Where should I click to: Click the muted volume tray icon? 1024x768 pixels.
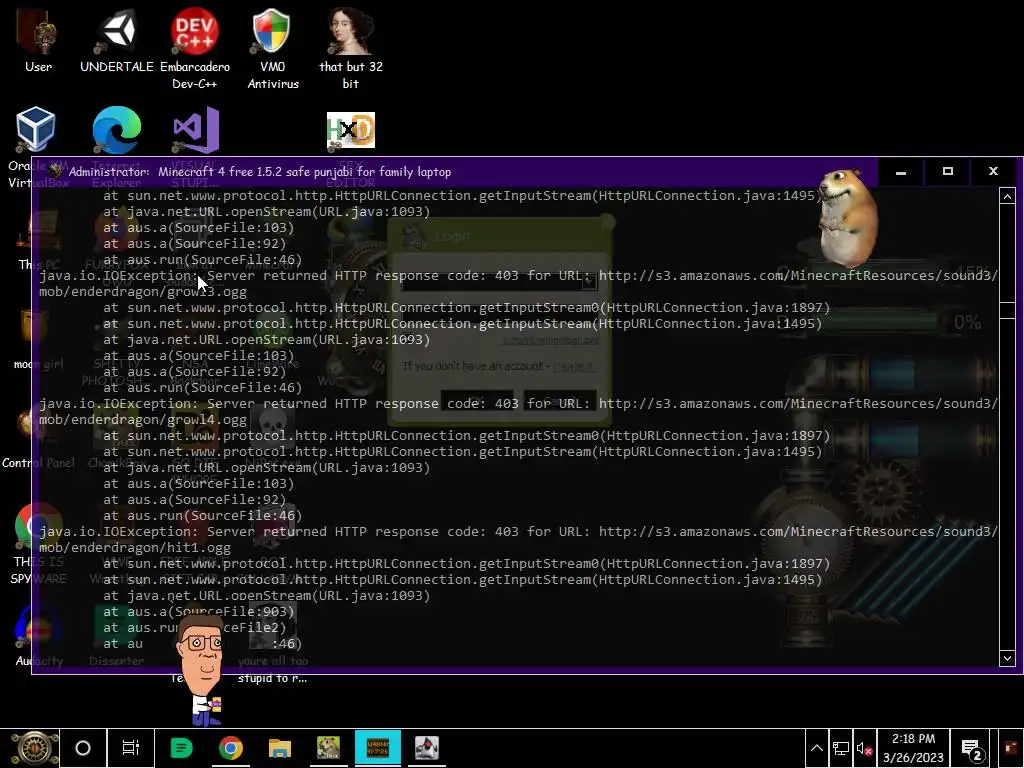pyautogui.click(x=864, y=749)
